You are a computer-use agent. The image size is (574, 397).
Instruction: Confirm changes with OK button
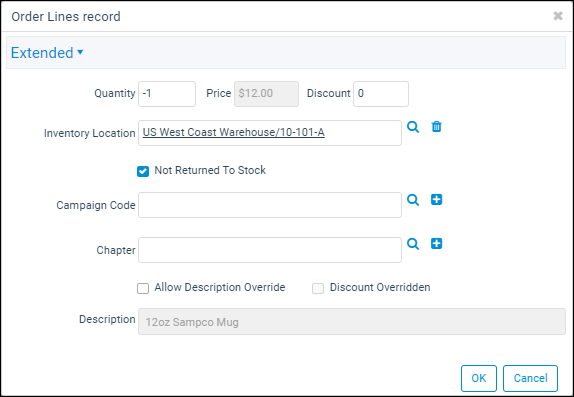point(479,378)
